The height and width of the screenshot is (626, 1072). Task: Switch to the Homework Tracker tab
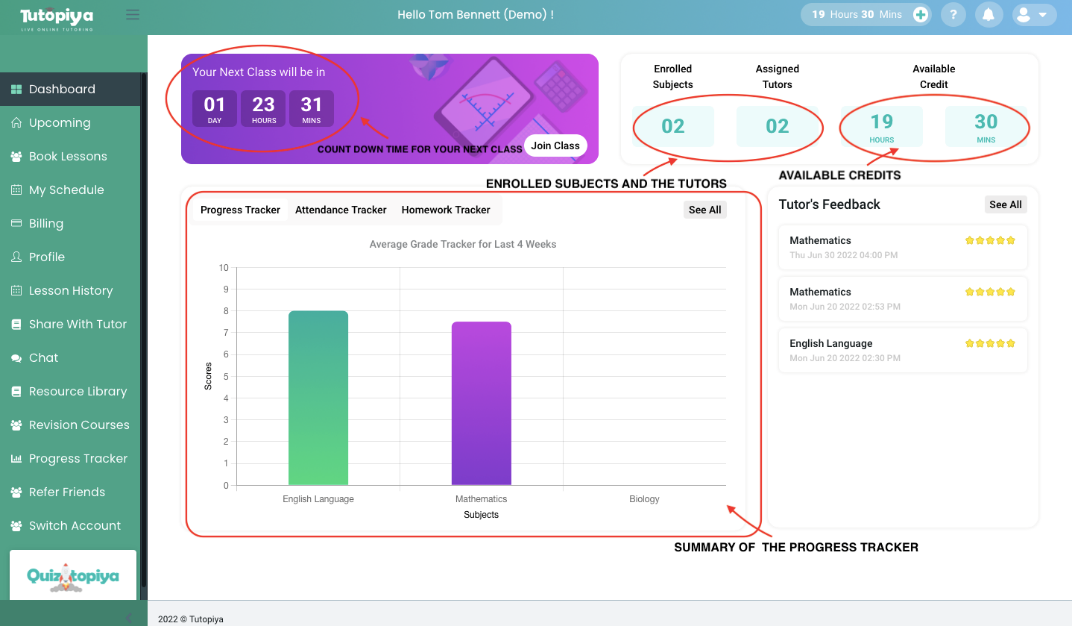coord(446,210)
